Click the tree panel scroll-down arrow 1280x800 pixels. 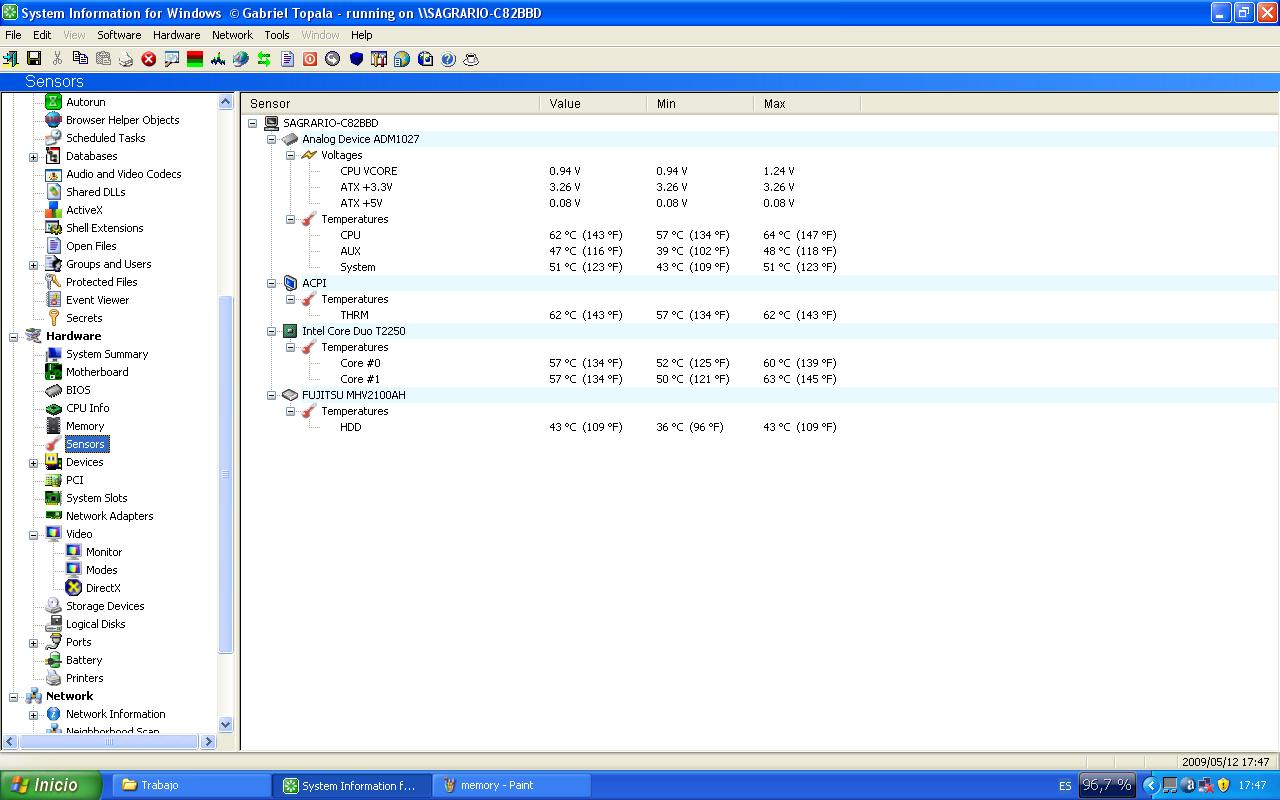coord(225,725)
